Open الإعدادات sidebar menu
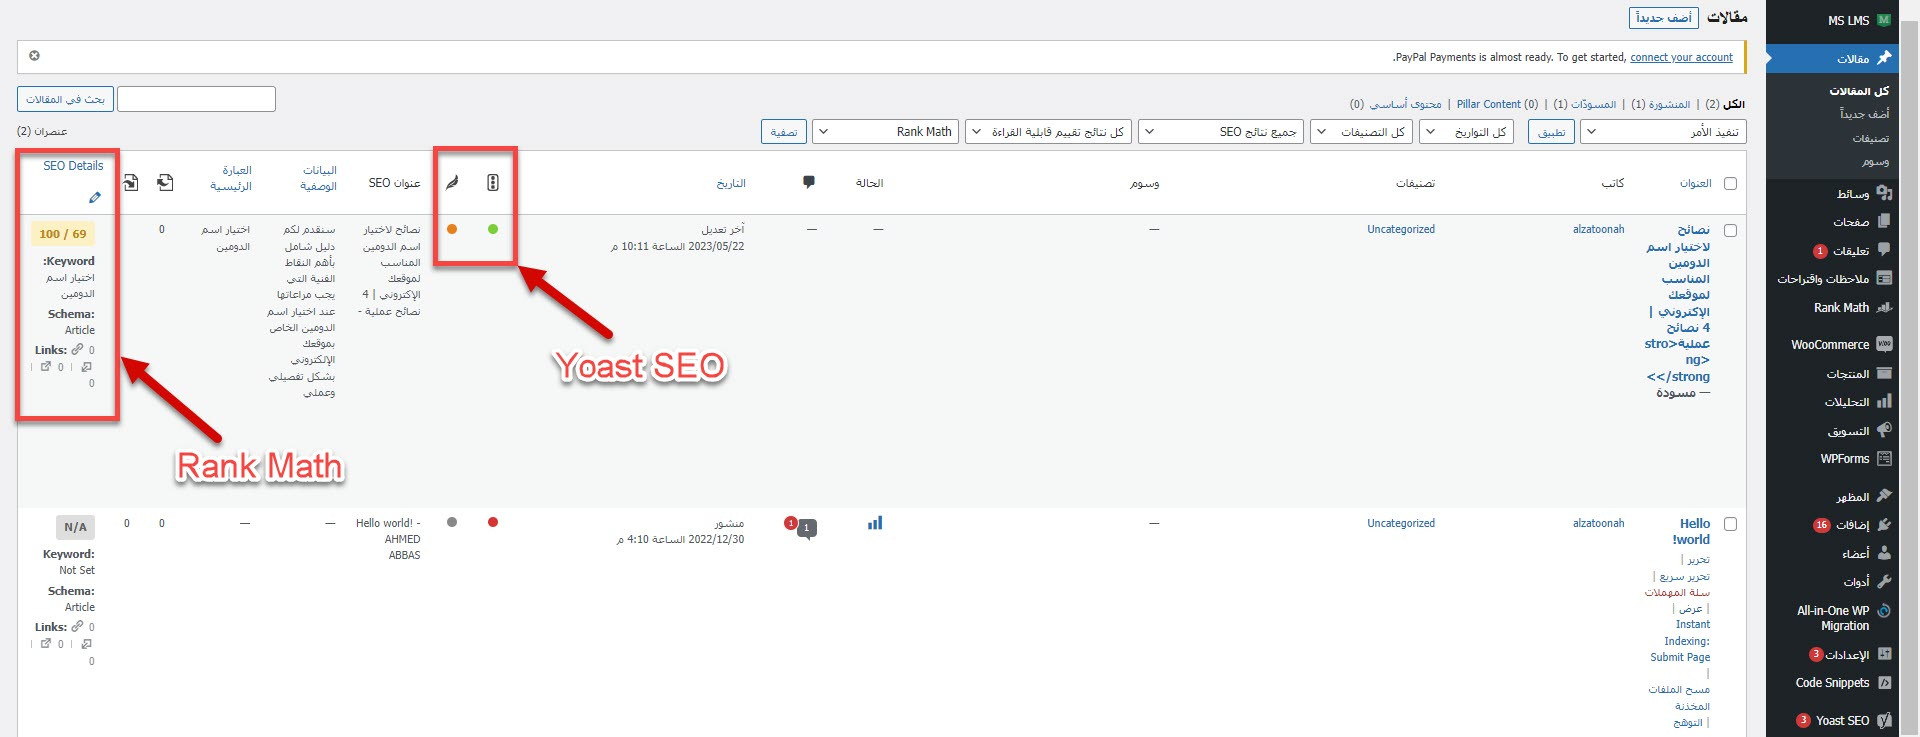 click(x=1847, y=655)
